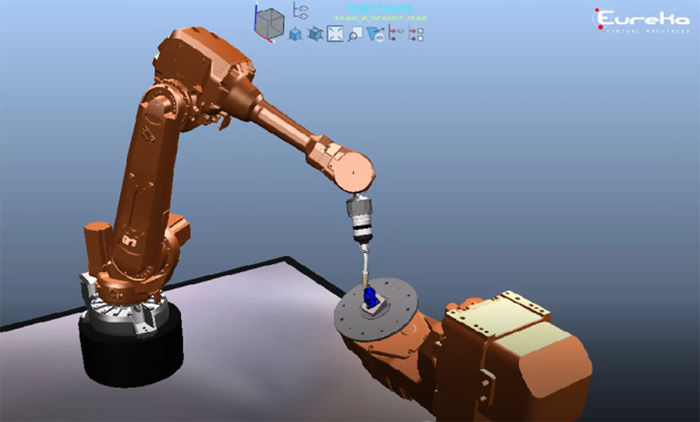This screenshot has height=422, width=700.
Task: Select the robot's orange forearm link
Action: [290, 130]
